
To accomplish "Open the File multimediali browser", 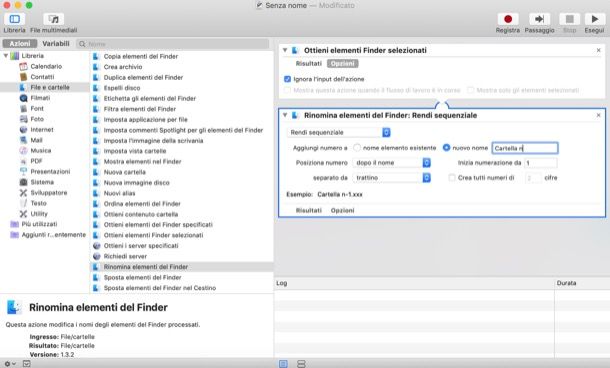I will click(54, 19).
